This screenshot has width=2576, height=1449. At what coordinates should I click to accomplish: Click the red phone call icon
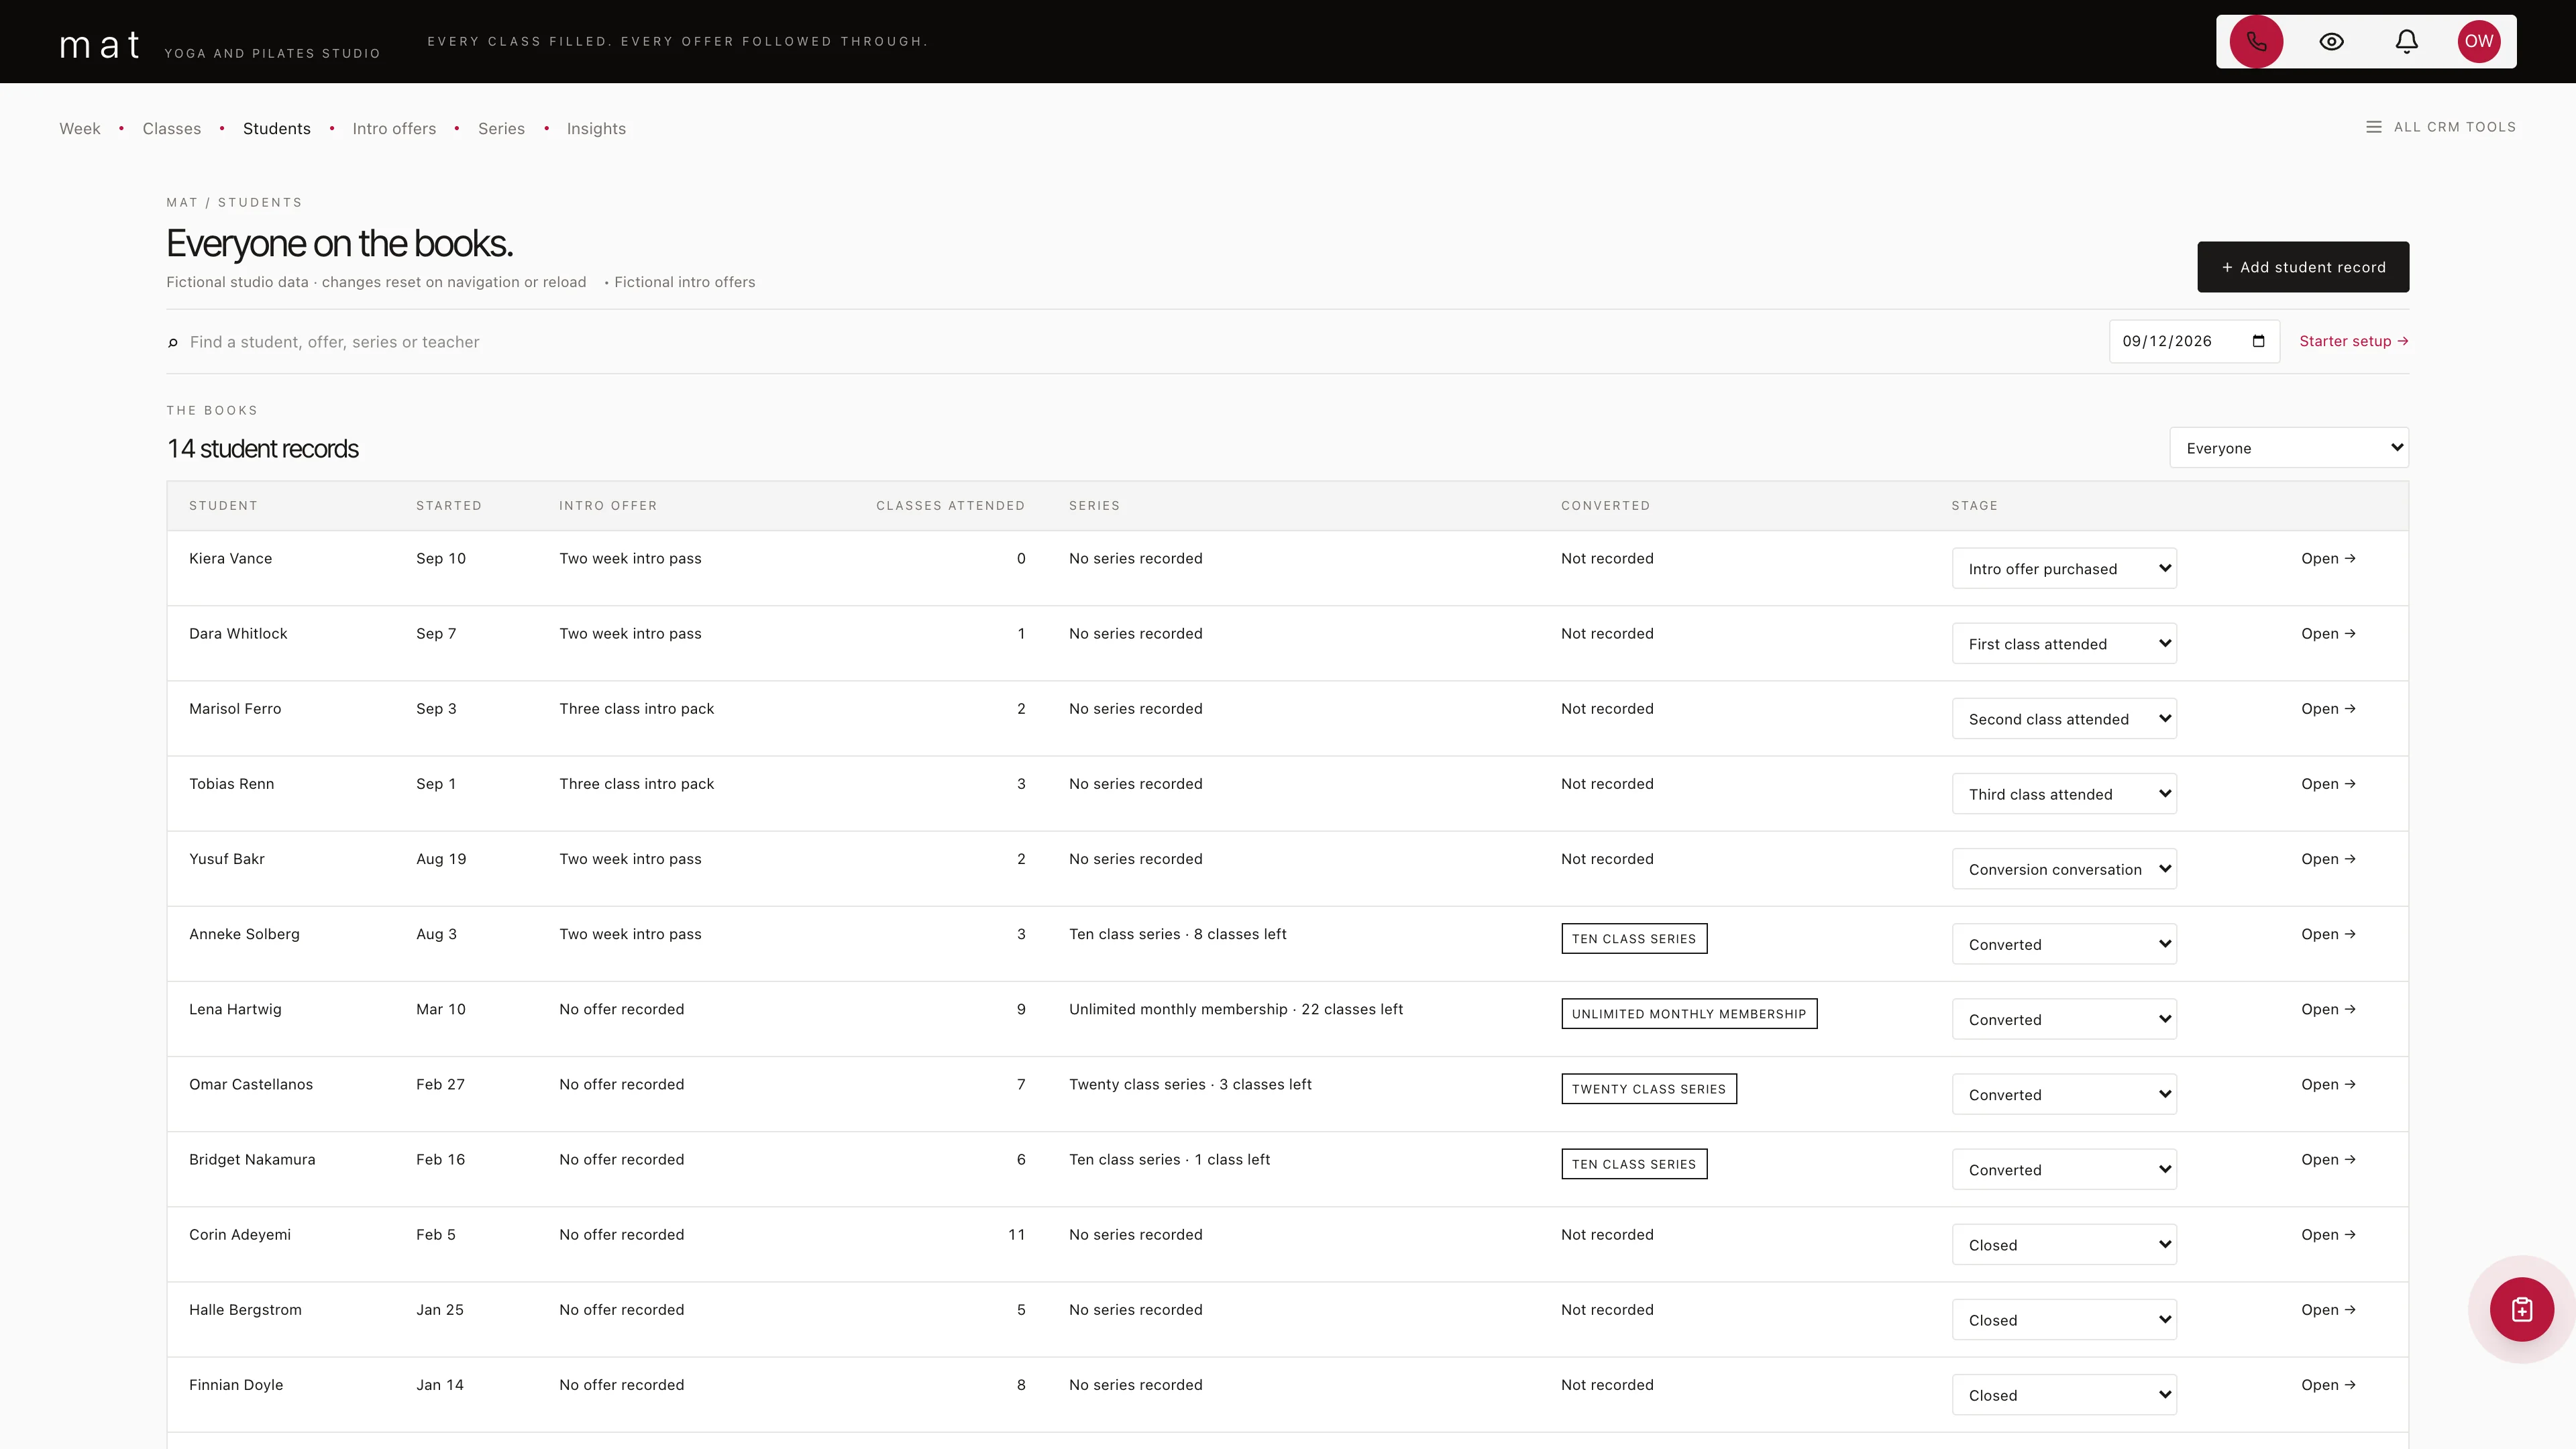2256,41
